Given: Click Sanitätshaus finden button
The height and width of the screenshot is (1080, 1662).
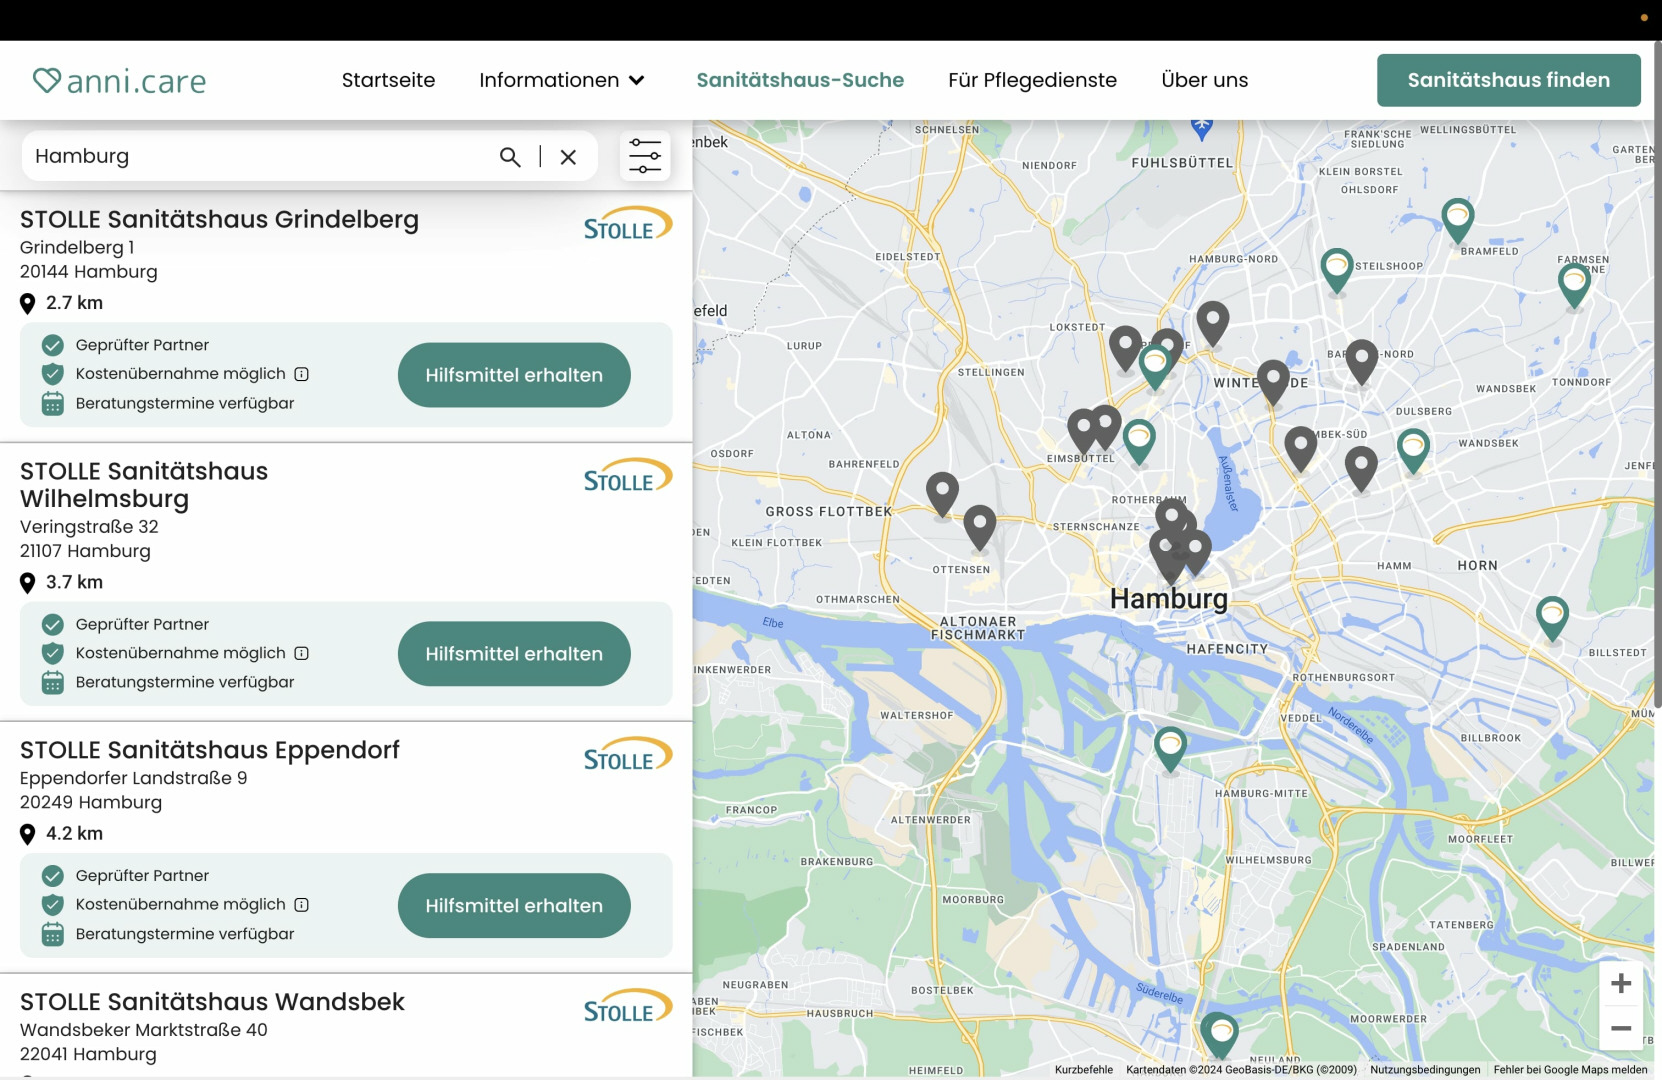Looking at the screenshot, I should (1508, 80).
